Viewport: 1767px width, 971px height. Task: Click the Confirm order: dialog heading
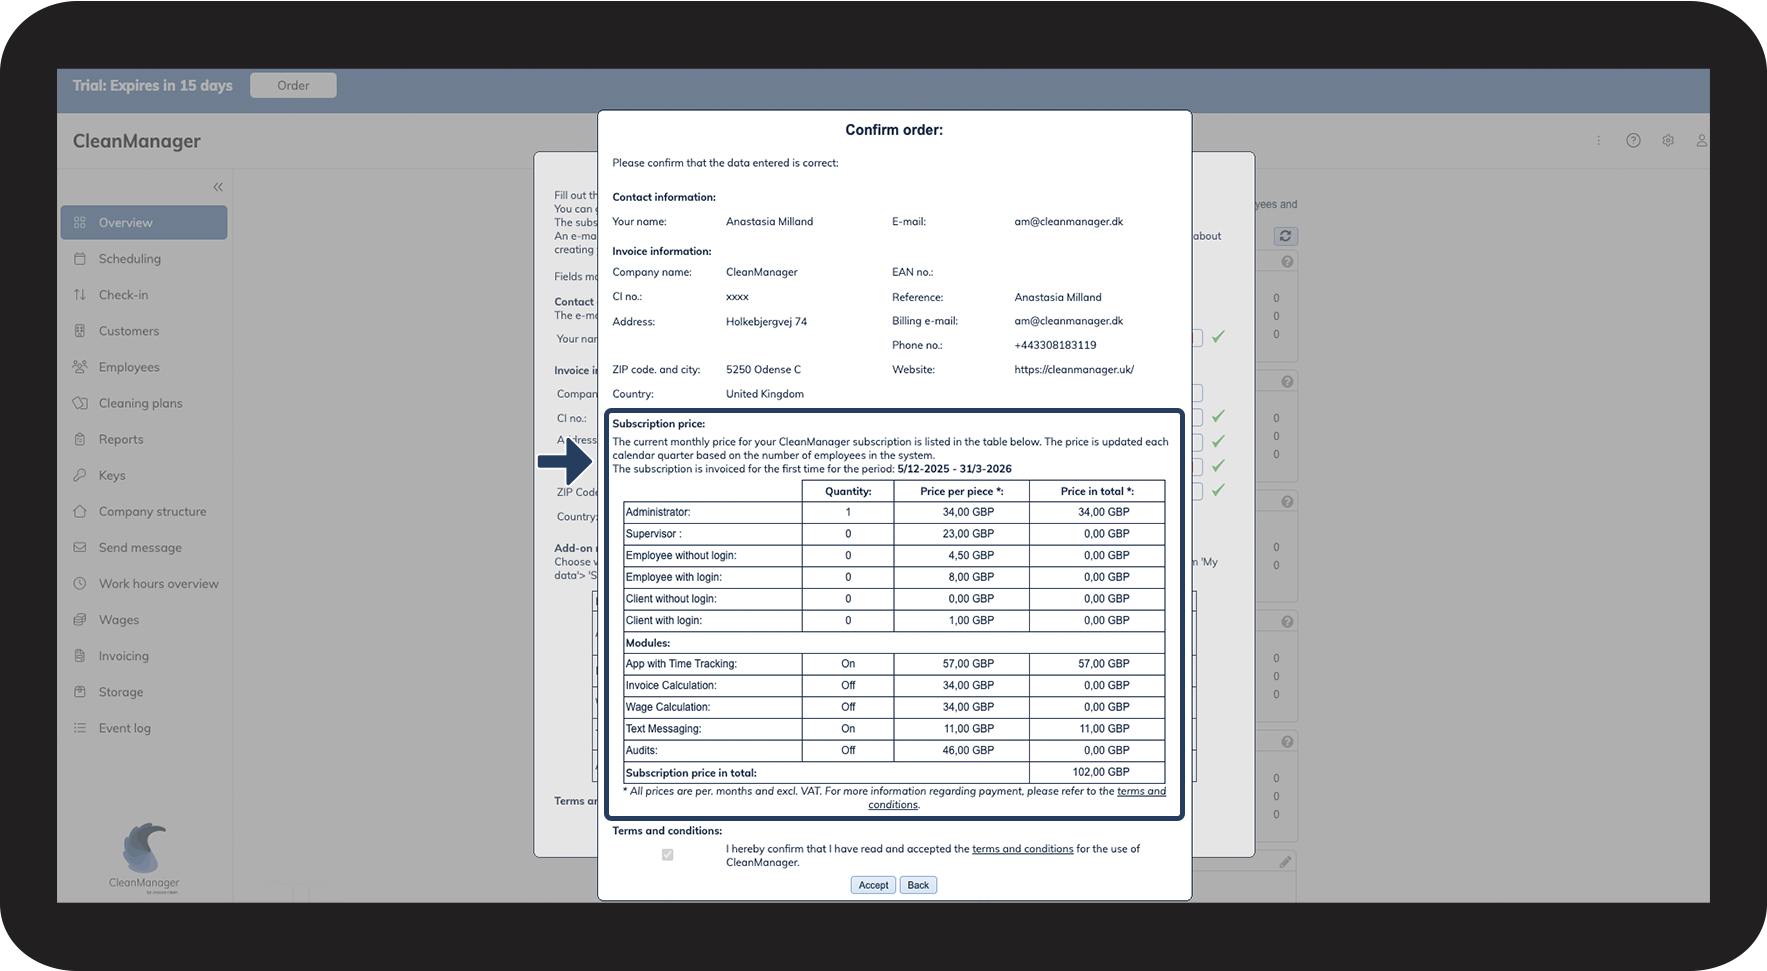894,130
